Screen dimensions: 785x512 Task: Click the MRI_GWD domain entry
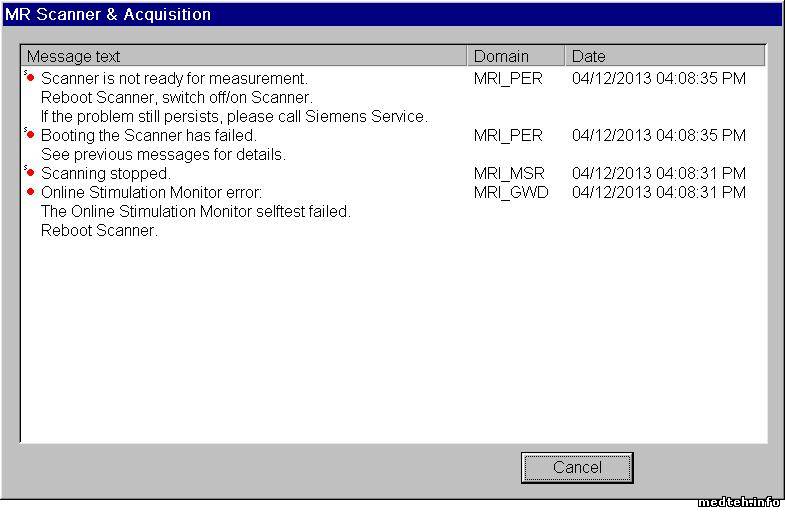click(x=511, y=192)
